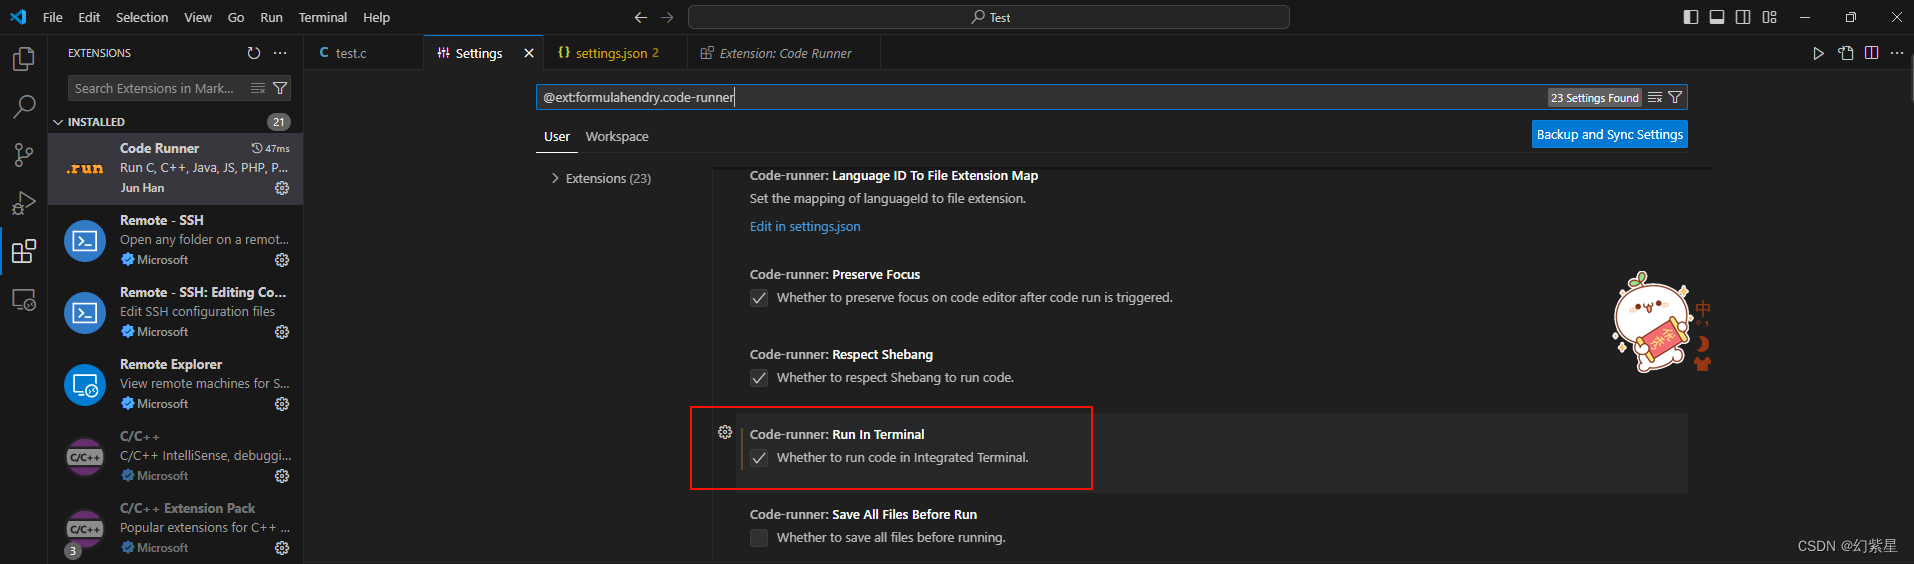Open gear menu for Run In Terminal setting
Image resolution: width=1914 pixels, height=564 pixels.
point(725,432)
